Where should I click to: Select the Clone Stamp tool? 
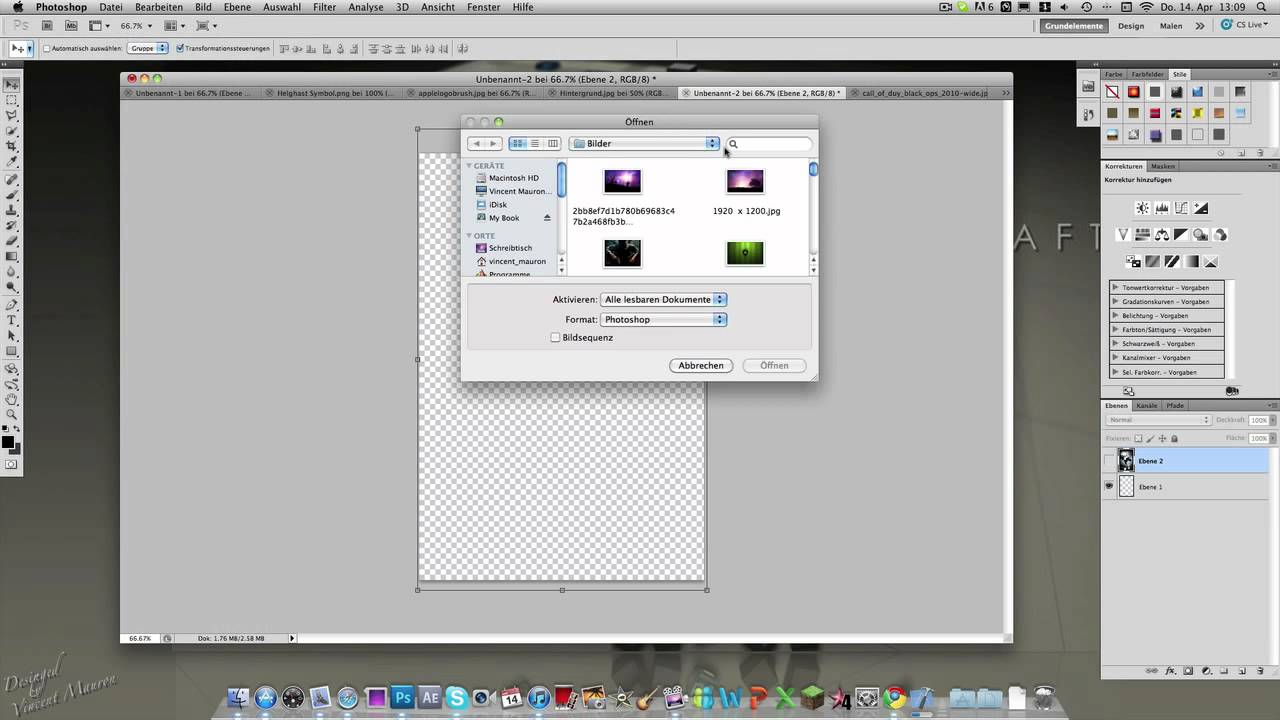point(12,210)
